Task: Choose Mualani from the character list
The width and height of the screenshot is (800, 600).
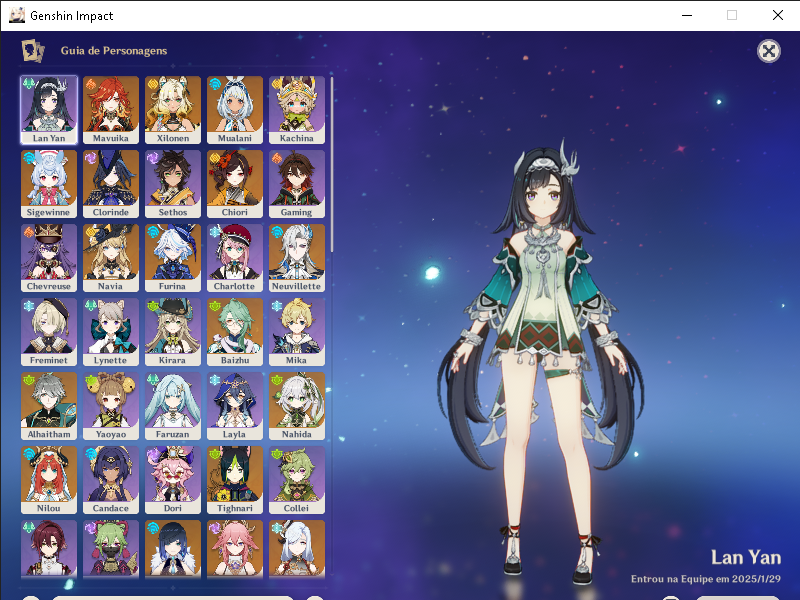Action: click(x=235, y=109)
